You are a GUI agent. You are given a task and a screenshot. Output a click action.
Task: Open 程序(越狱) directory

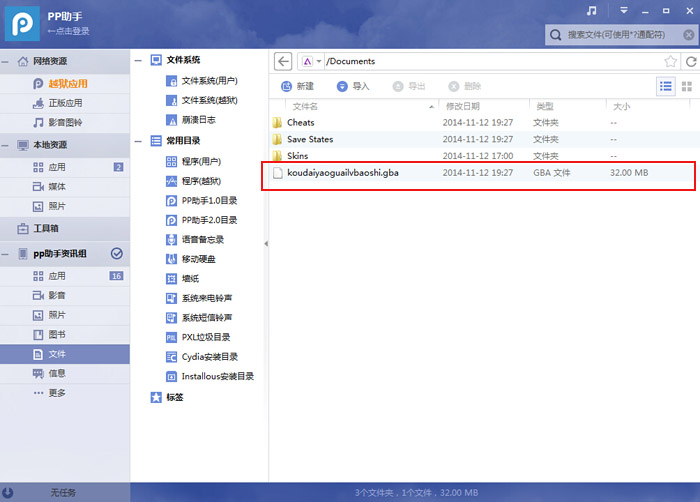[x=193, y=181]
